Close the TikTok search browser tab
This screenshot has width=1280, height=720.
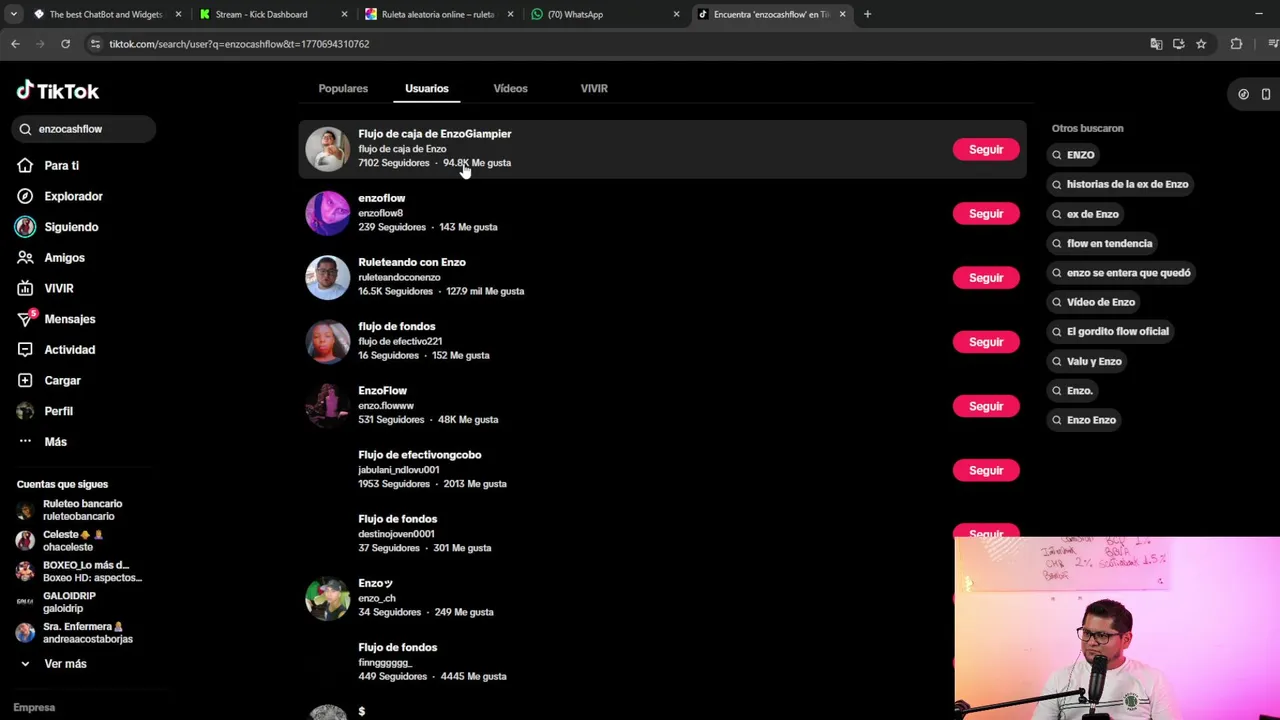point(842,14)
